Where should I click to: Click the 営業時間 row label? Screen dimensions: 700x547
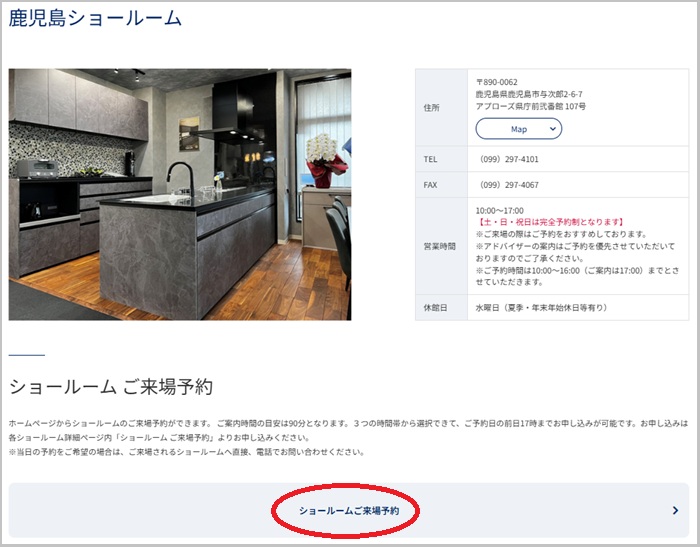[439, 246]
